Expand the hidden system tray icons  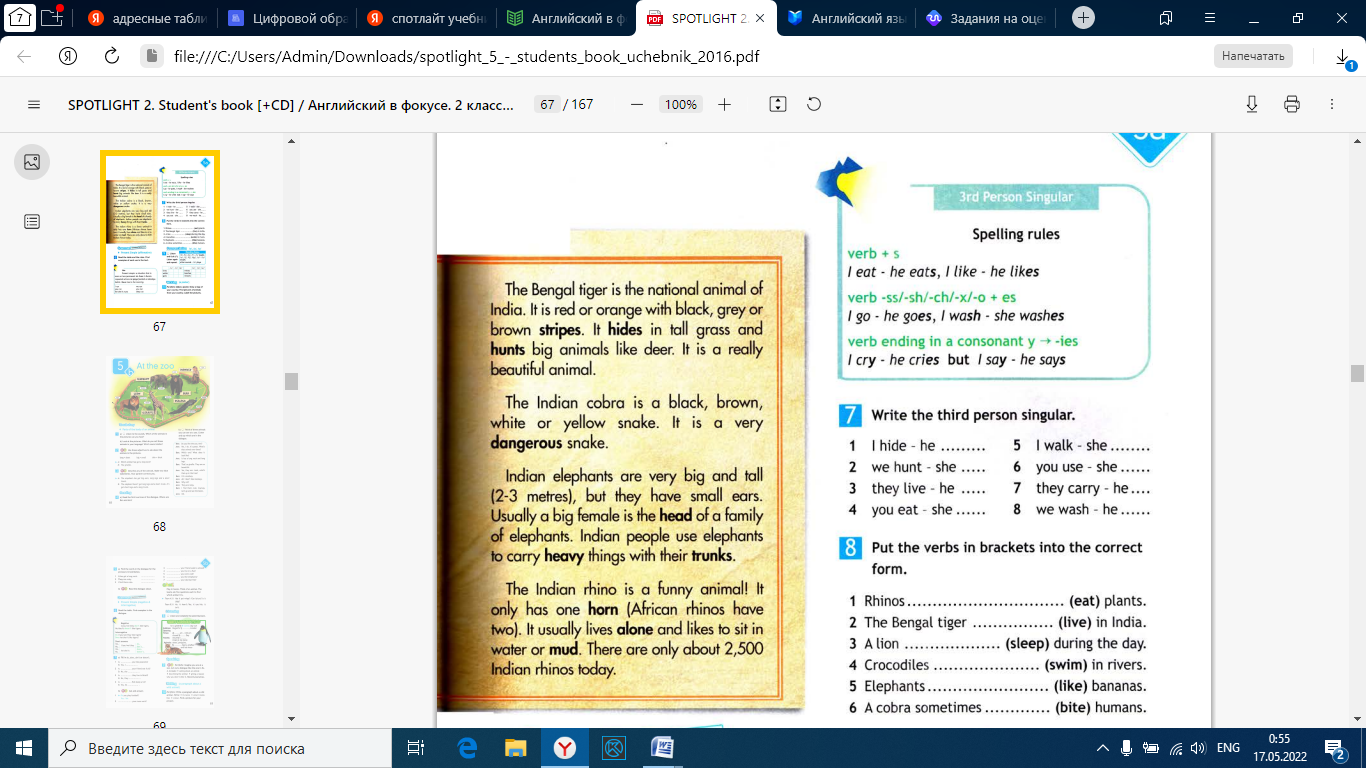(x=1103, y=747)
